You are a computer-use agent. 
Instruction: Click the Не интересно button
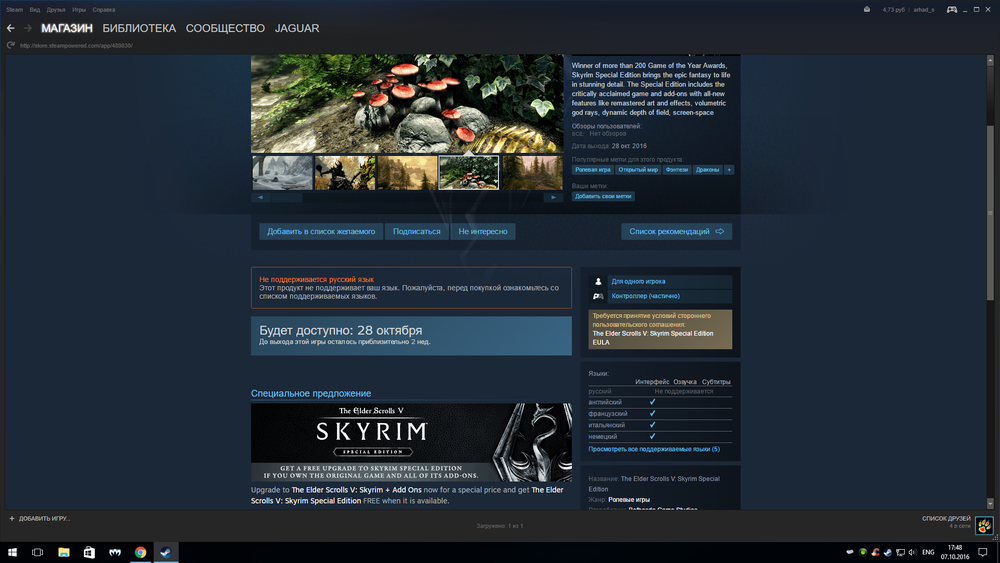[483, 231]
